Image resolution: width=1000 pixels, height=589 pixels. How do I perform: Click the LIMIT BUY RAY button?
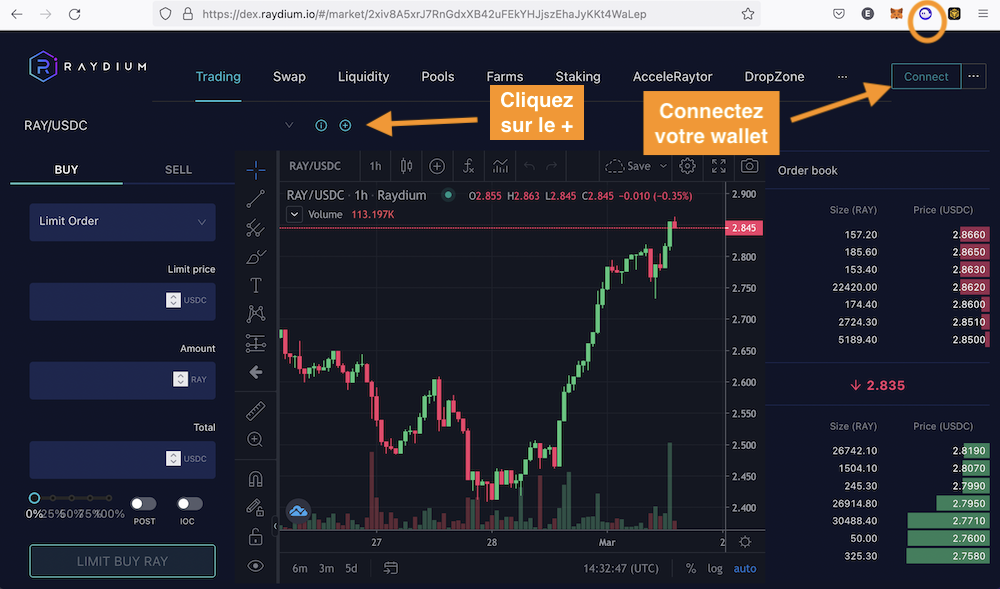point(122,561)
